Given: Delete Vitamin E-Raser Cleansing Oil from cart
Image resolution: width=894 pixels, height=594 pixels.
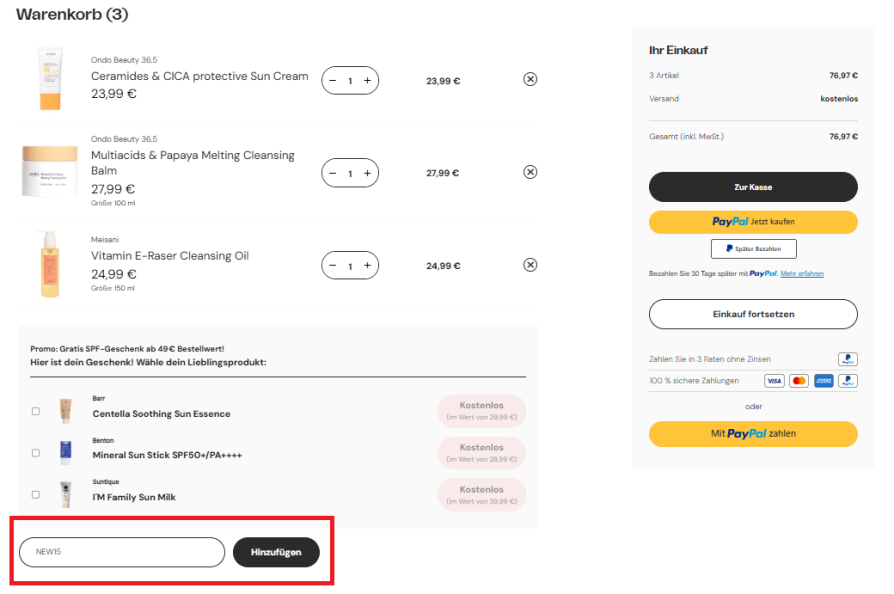Looking at the screenshot, I should tap(530, 265).
